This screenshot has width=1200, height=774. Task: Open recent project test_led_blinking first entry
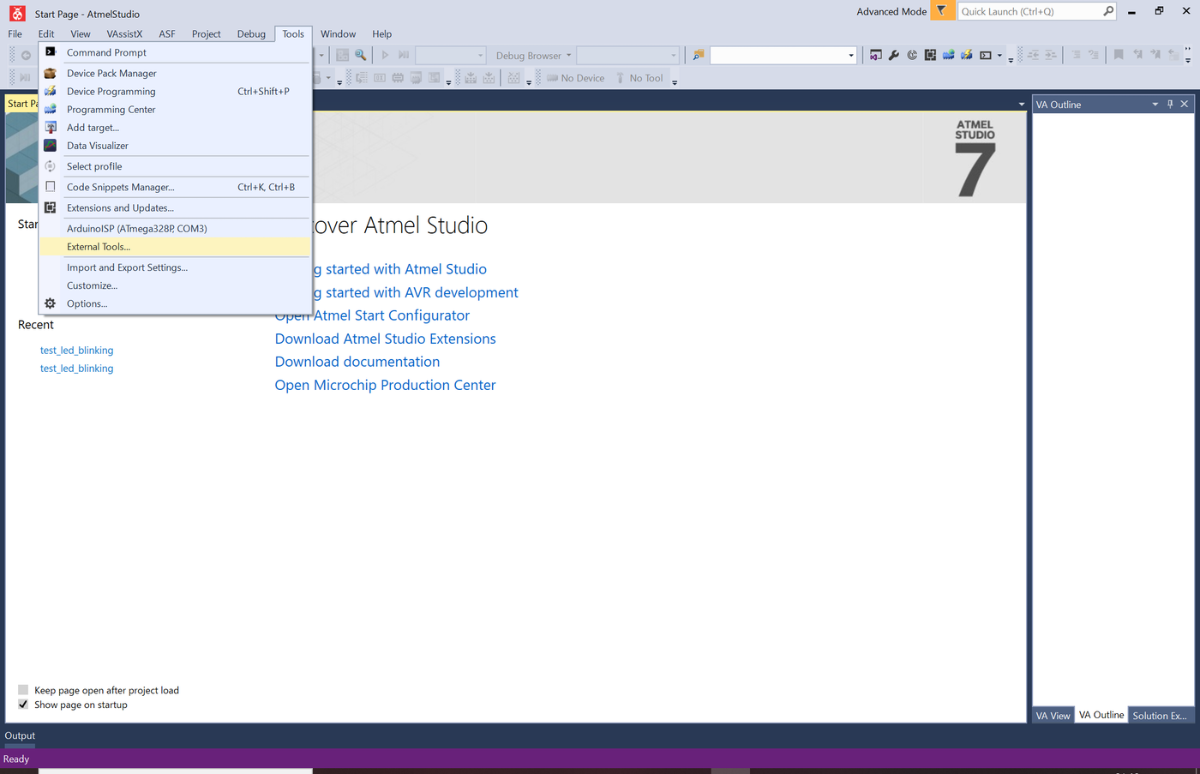tap(76, 350)
